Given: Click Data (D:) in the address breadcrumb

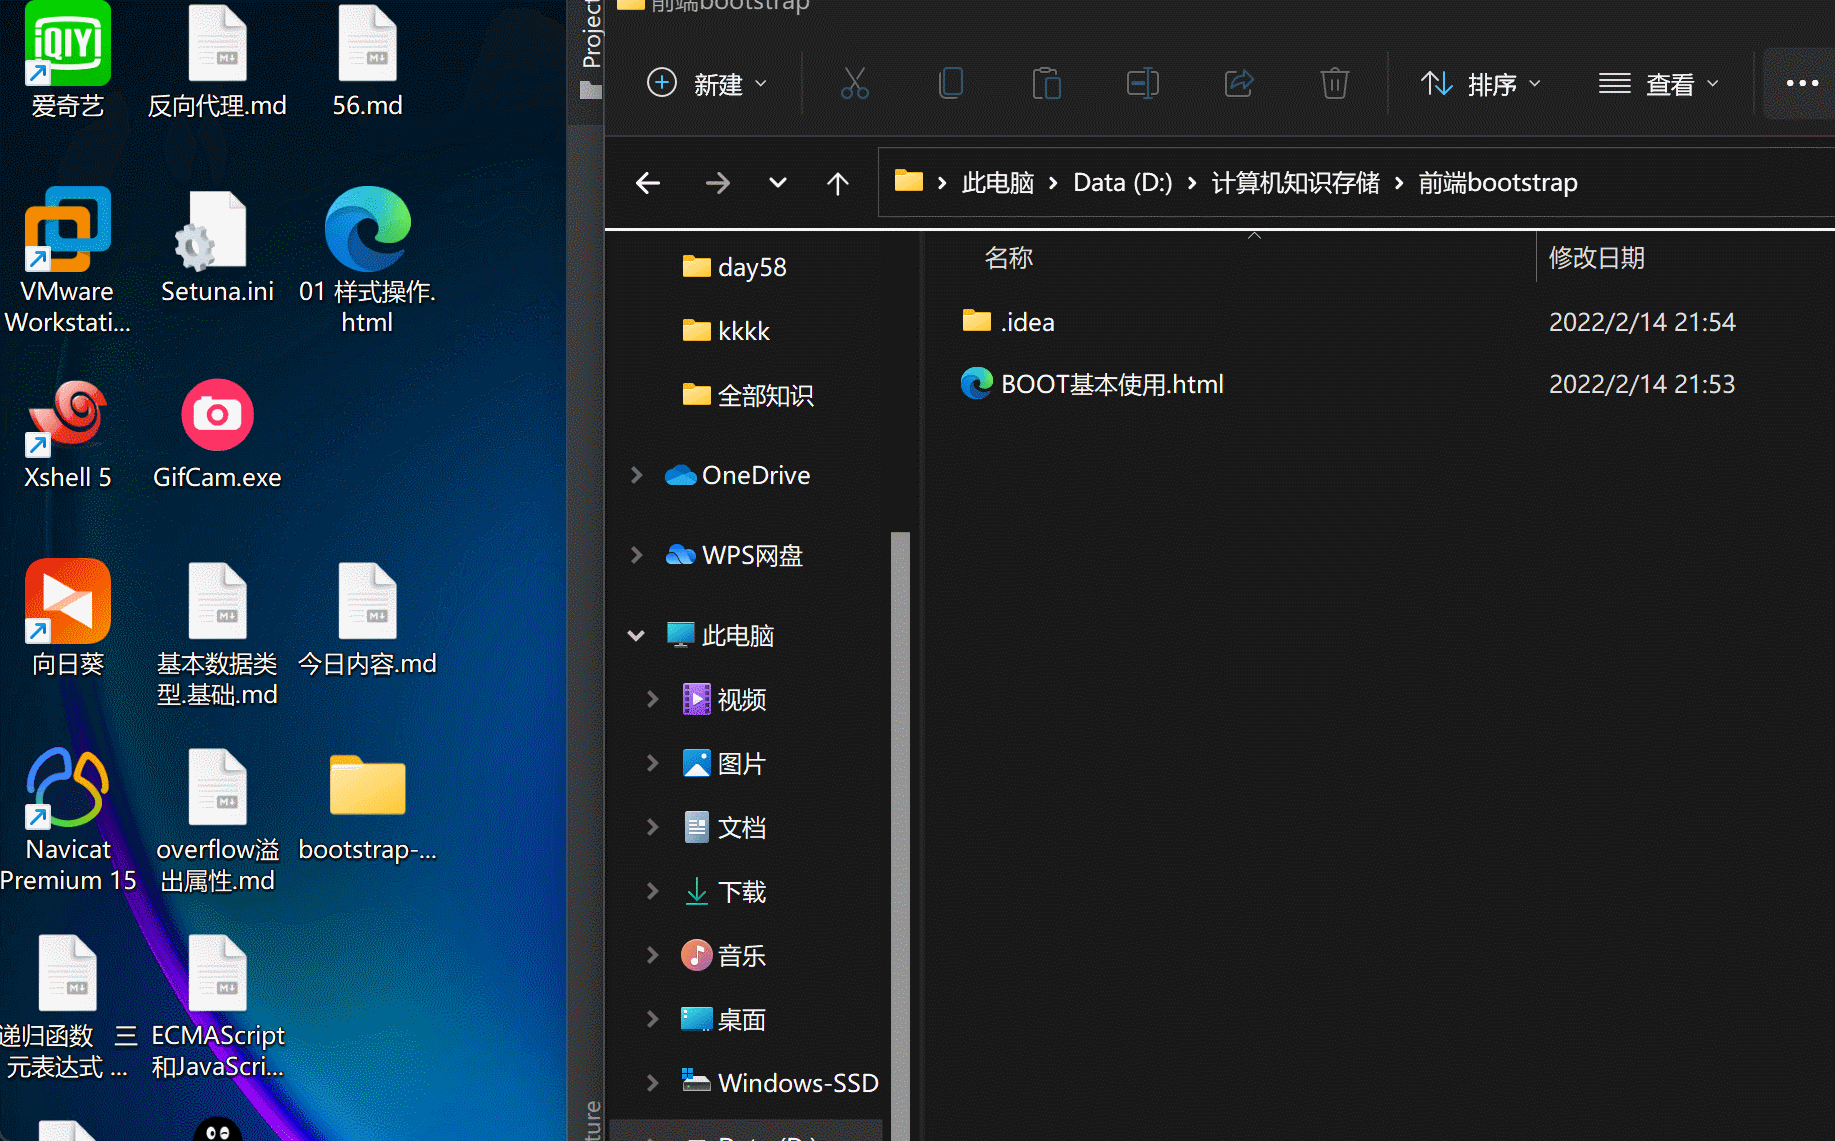Looking at the screenshot, I should click(1122, 183).
